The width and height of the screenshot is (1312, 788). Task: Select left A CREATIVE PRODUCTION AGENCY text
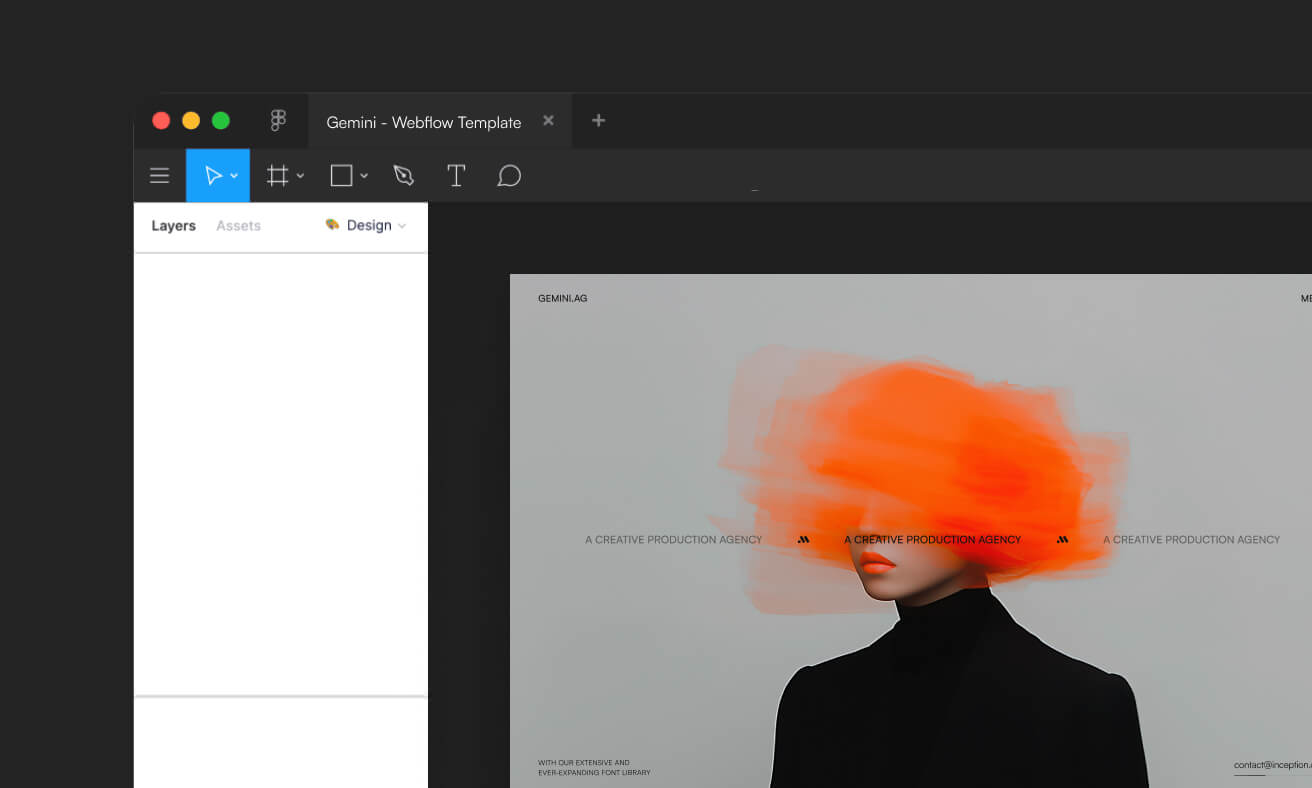tap(673, 540)
